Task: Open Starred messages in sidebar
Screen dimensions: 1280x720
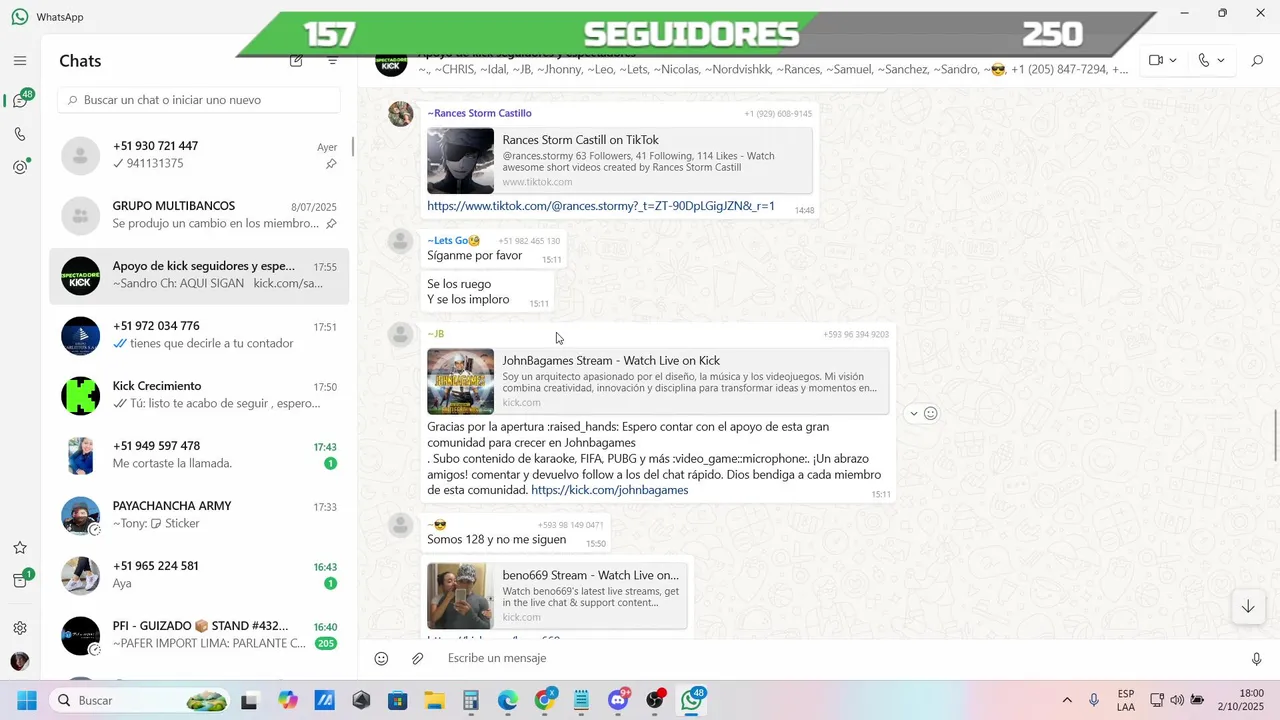Action: (20, 548)
